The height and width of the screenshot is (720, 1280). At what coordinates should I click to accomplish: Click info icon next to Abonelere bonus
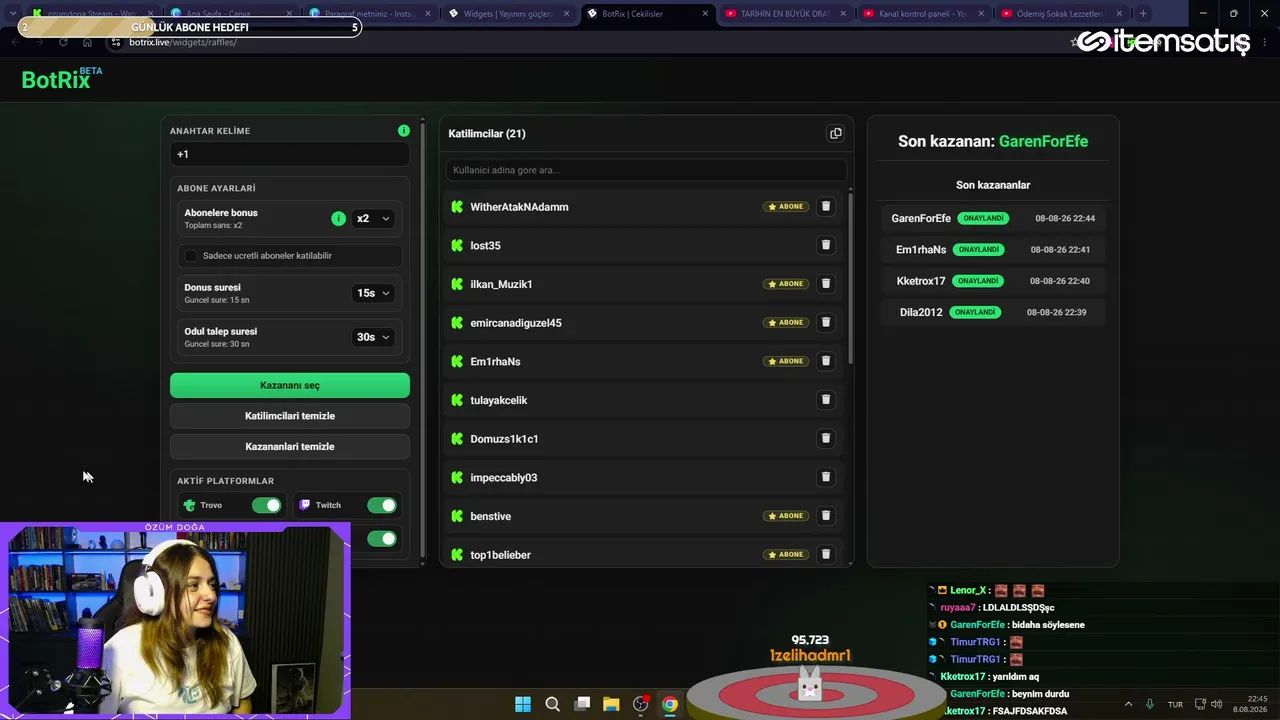(x=338, y=218)
